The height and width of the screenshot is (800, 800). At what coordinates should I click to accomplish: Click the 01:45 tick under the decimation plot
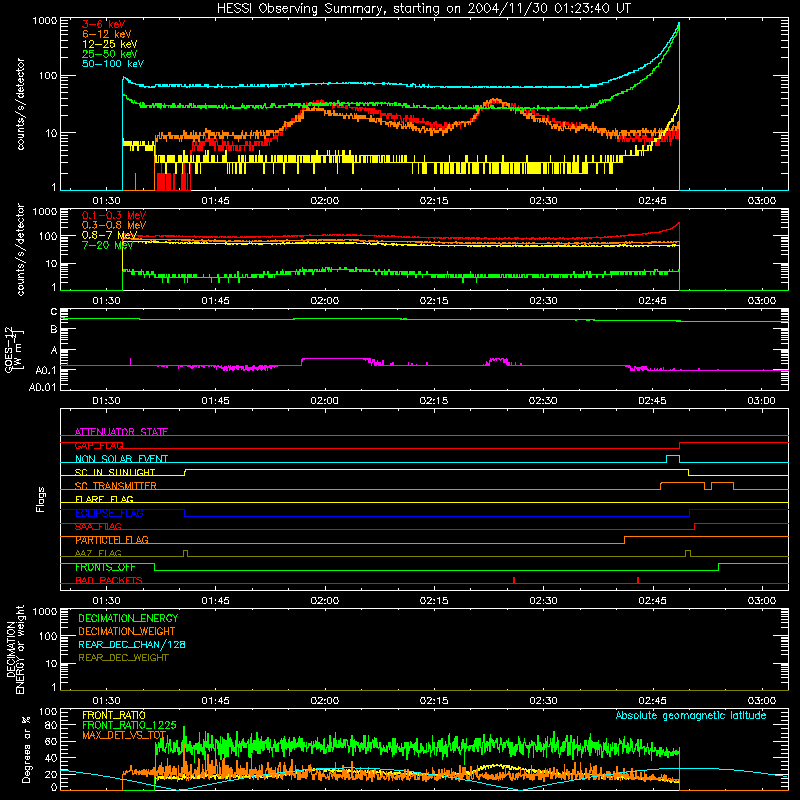[x=215, y=701]
